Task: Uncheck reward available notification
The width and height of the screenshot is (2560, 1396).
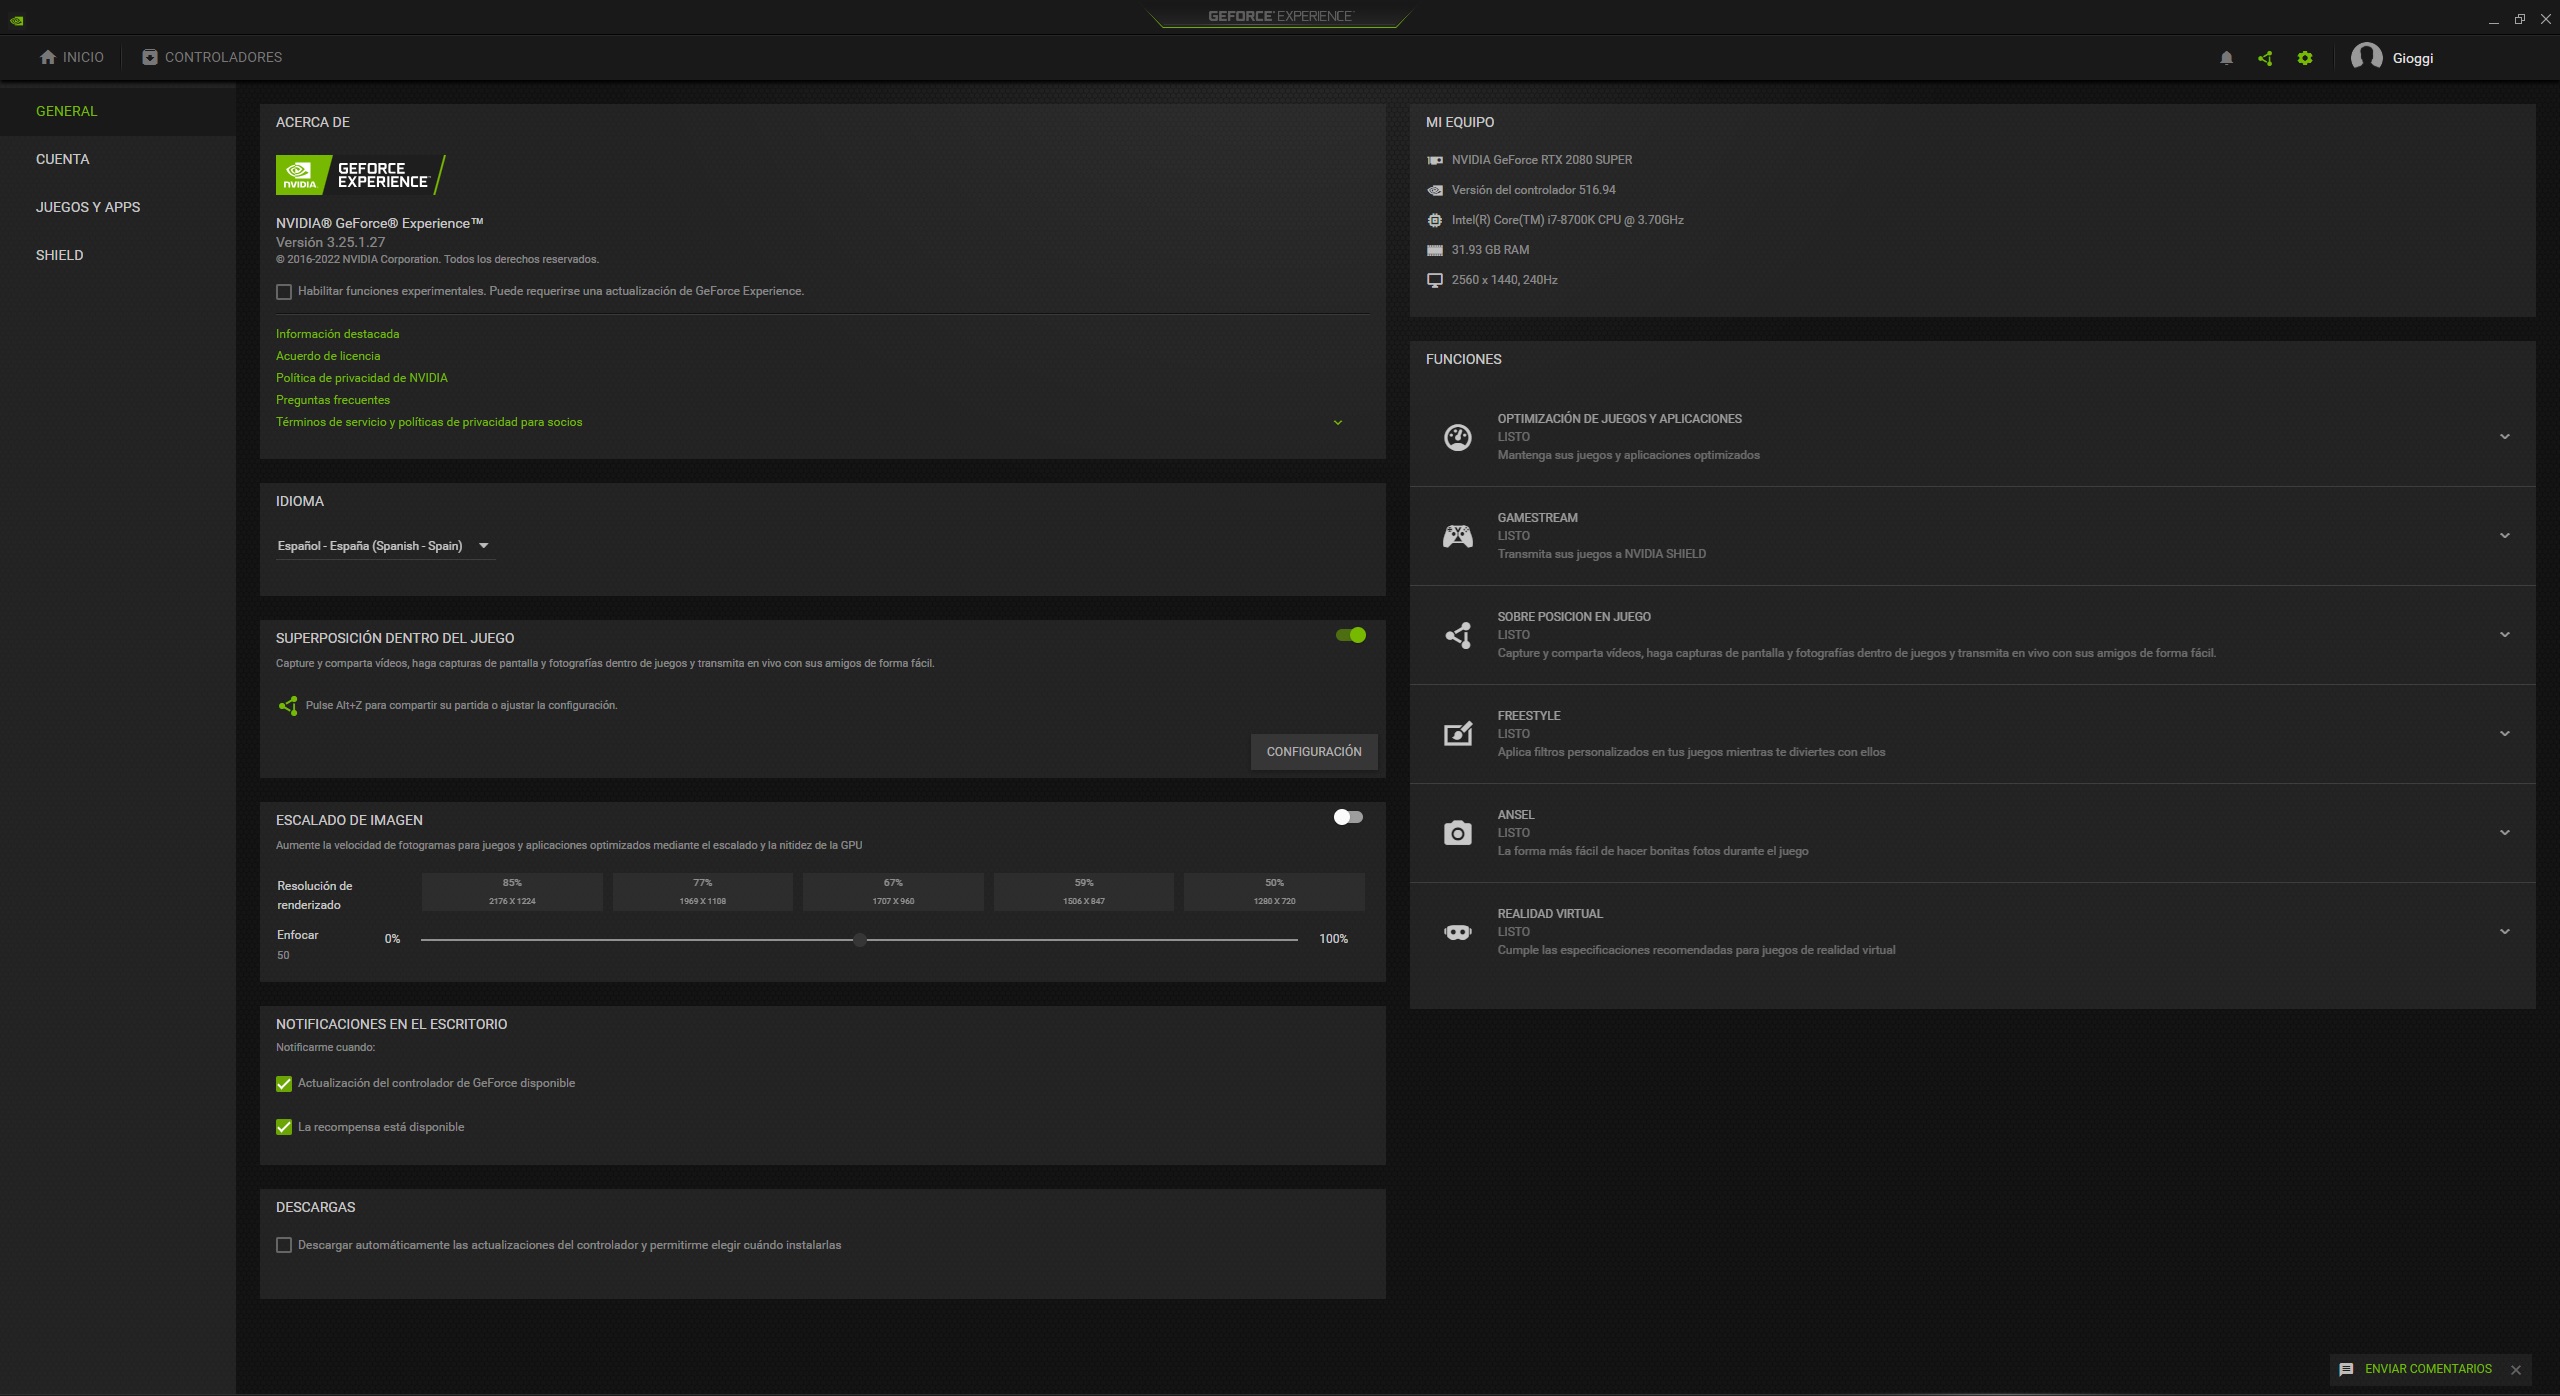Action: (x=284, y=1128)
